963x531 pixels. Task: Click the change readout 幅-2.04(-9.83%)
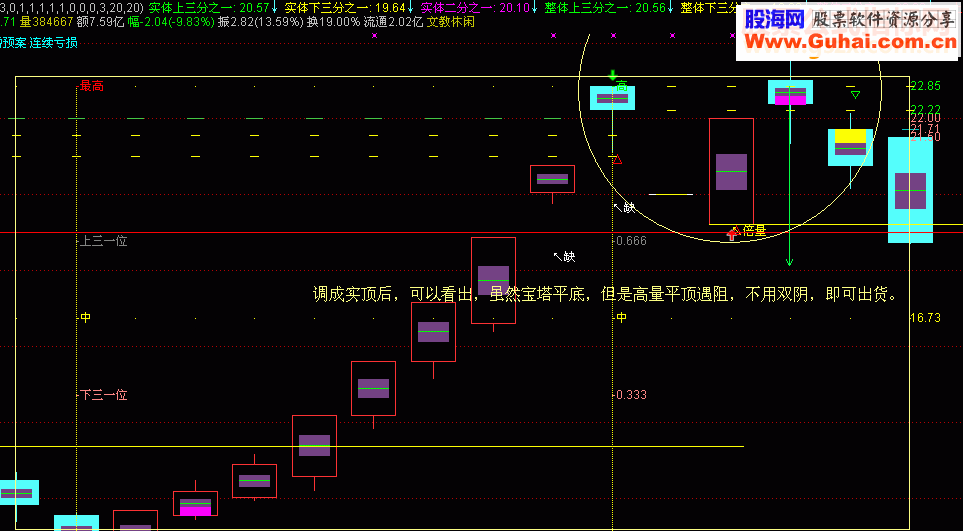[x=172, y=22]
